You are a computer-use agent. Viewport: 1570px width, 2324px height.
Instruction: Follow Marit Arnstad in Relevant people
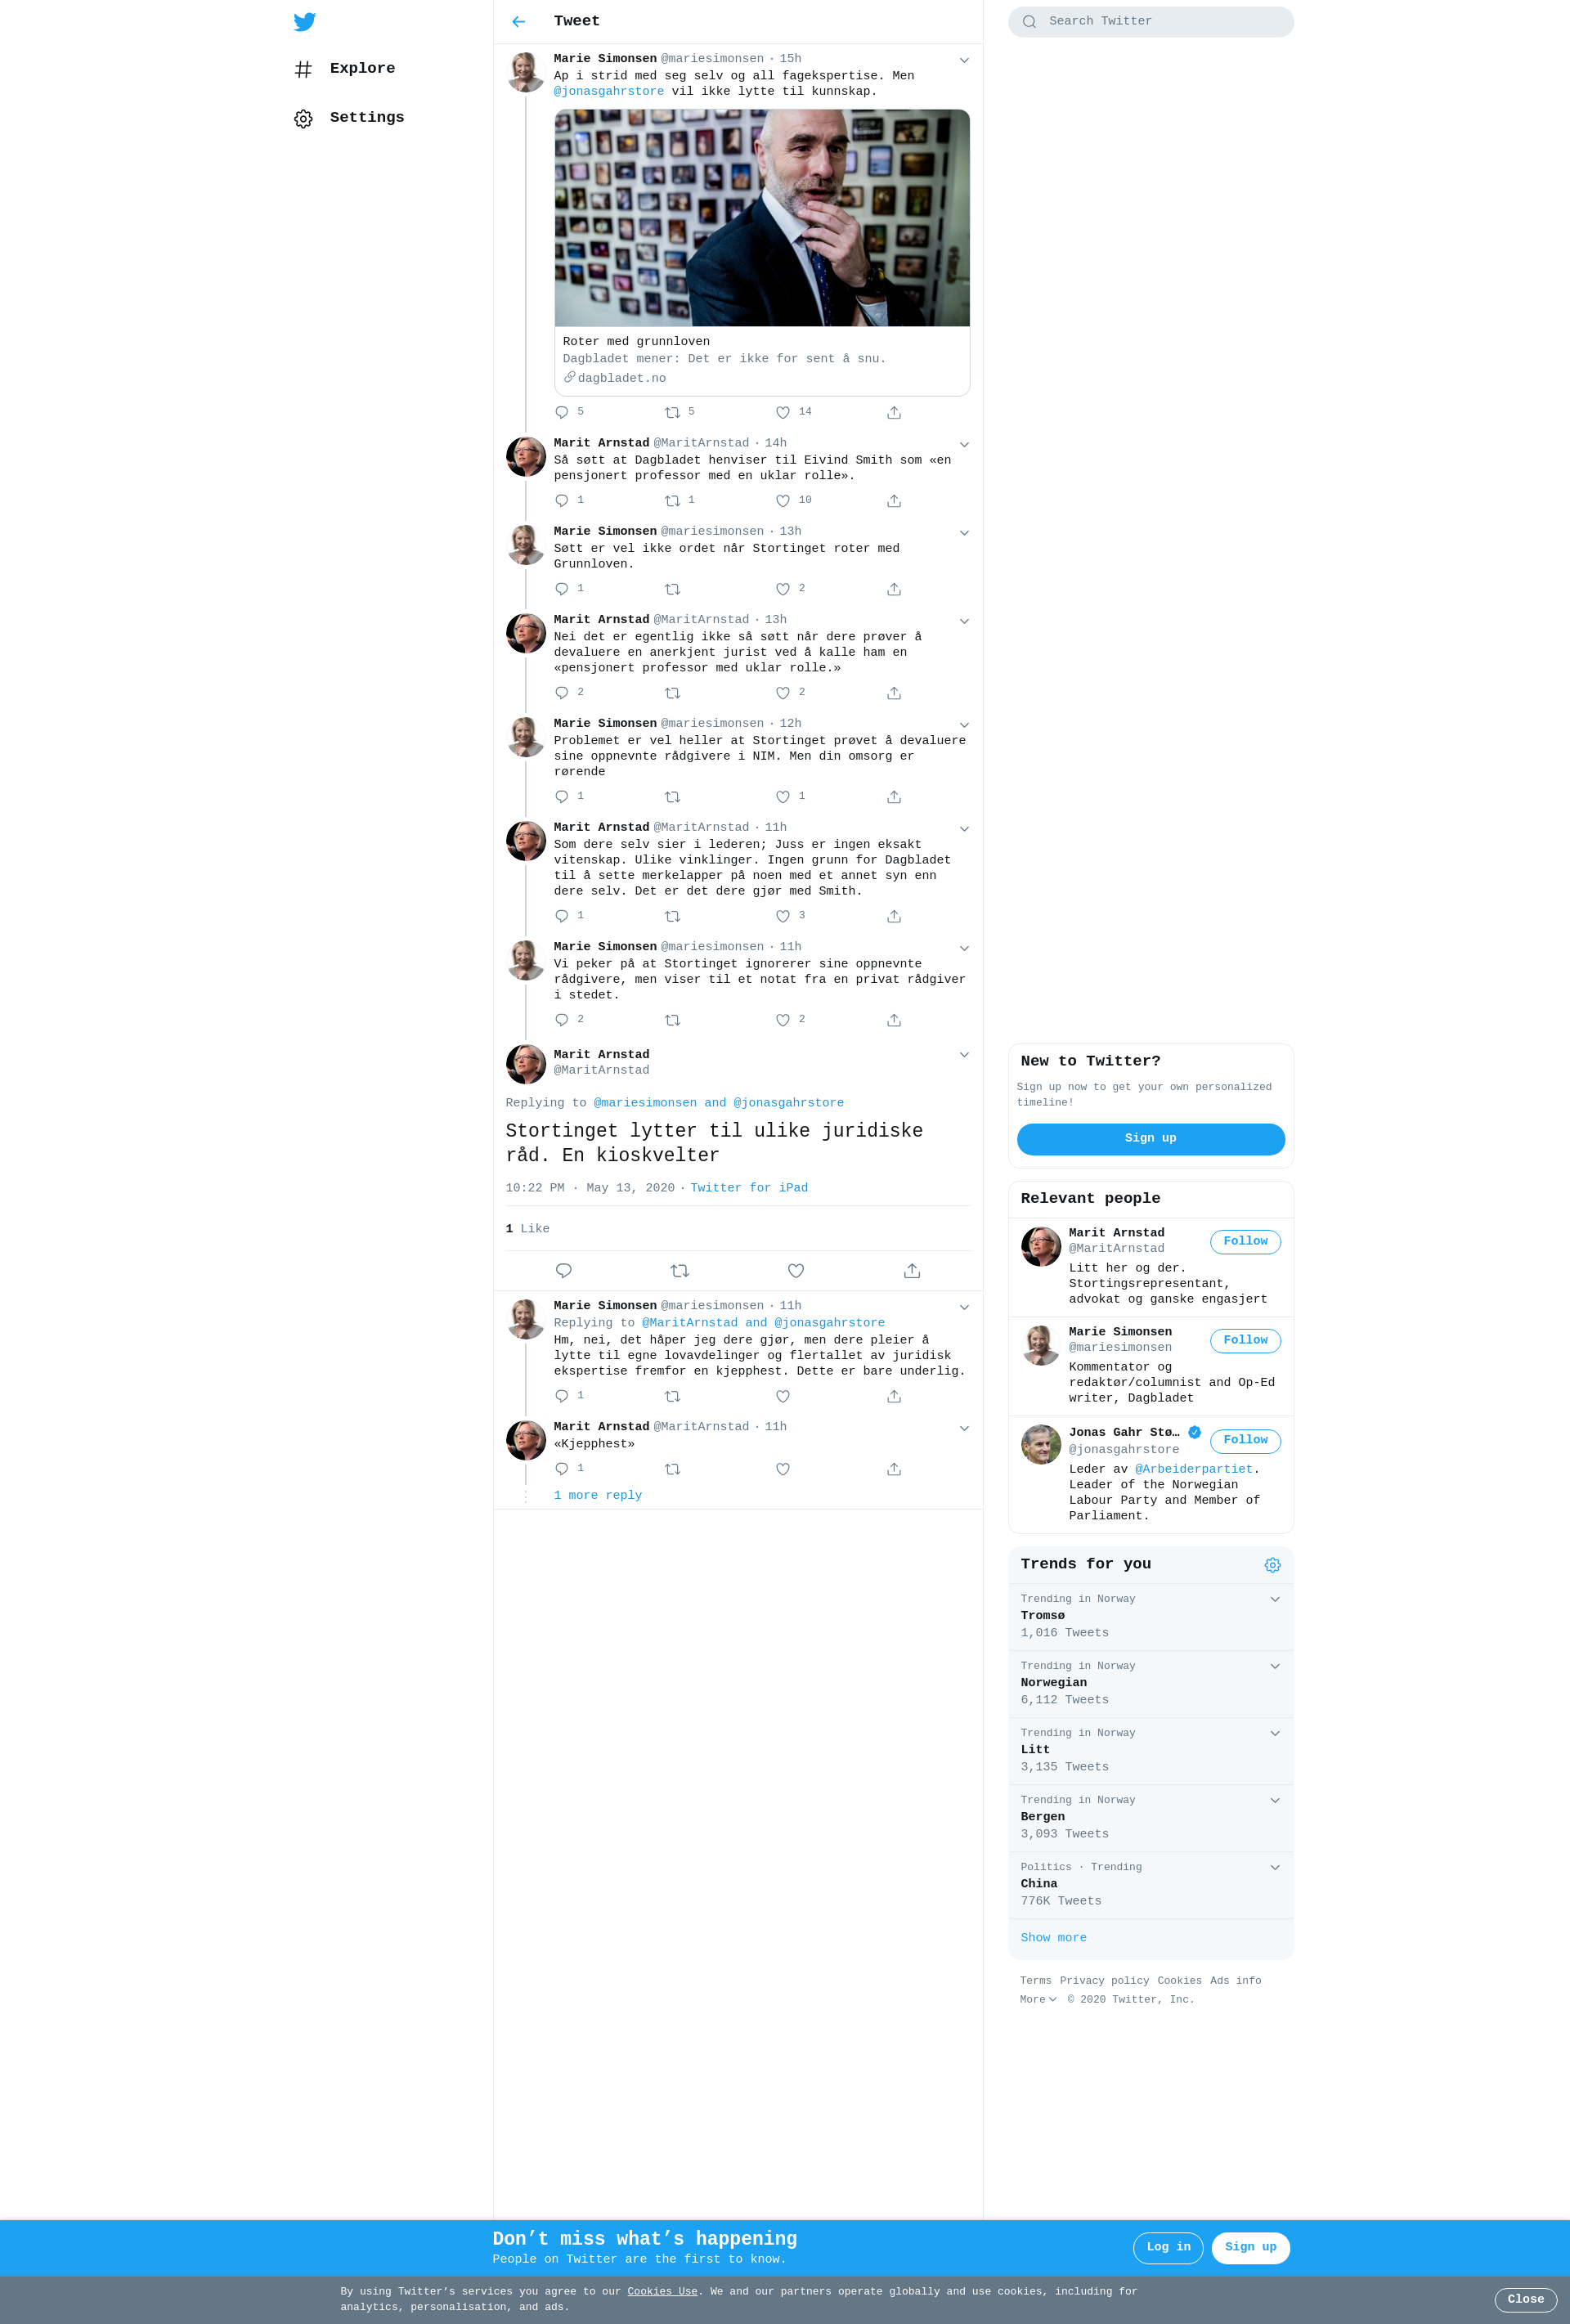click(x=1245, y=1242)
